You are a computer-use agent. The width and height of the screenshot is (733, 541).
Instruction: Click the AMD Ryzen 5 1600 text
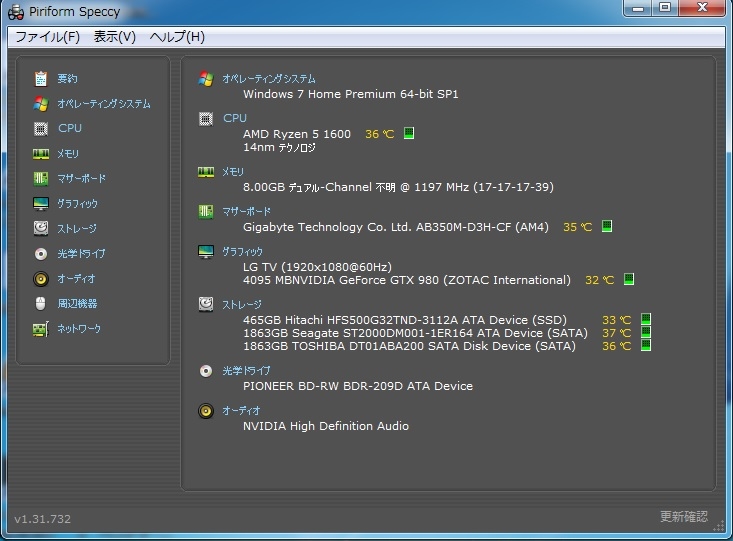click(x=297, y=134)
